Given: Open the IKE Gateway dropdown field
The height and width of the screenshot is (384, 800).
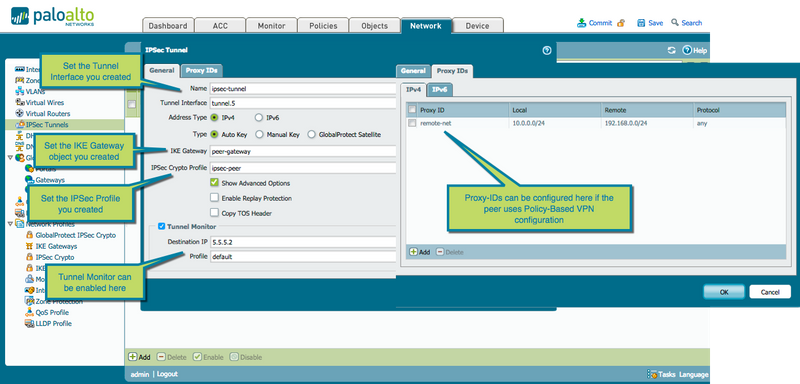Looking at the screenshot, I should (303, 151).
